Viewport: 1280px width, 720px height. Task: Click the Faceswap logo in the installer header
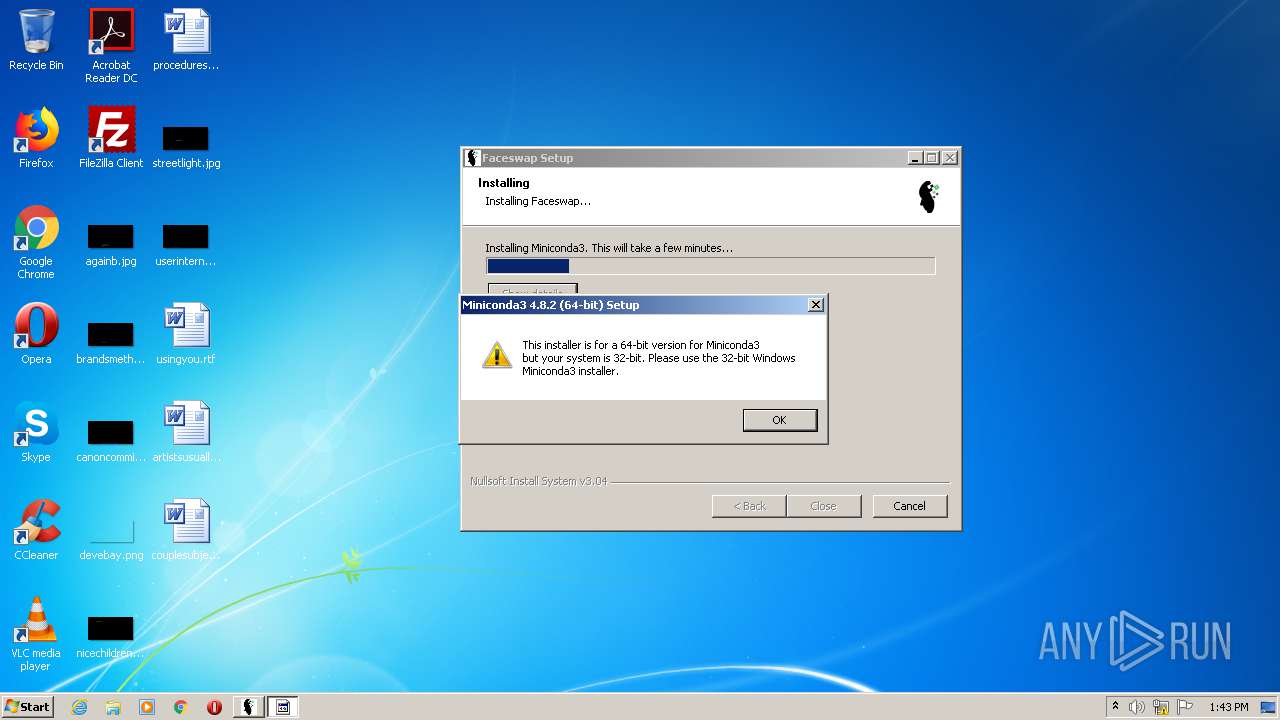(929, 196)
